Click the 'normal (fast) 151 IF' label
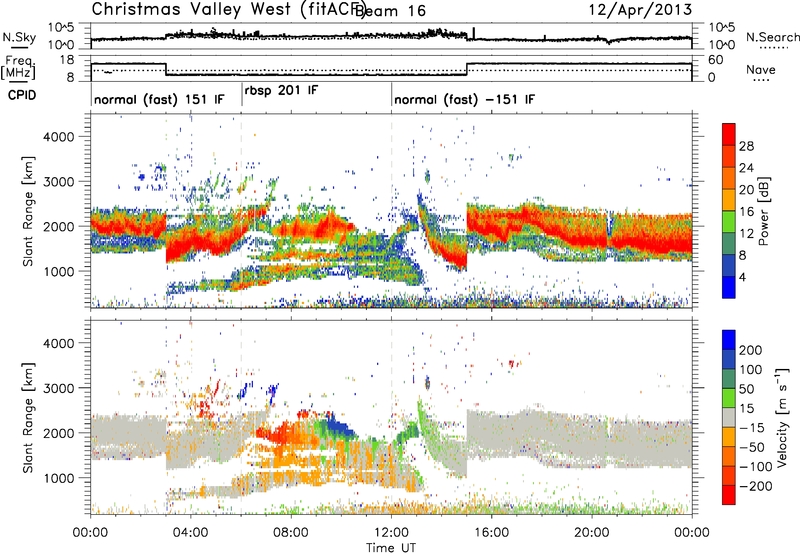 tap(159, 99)
